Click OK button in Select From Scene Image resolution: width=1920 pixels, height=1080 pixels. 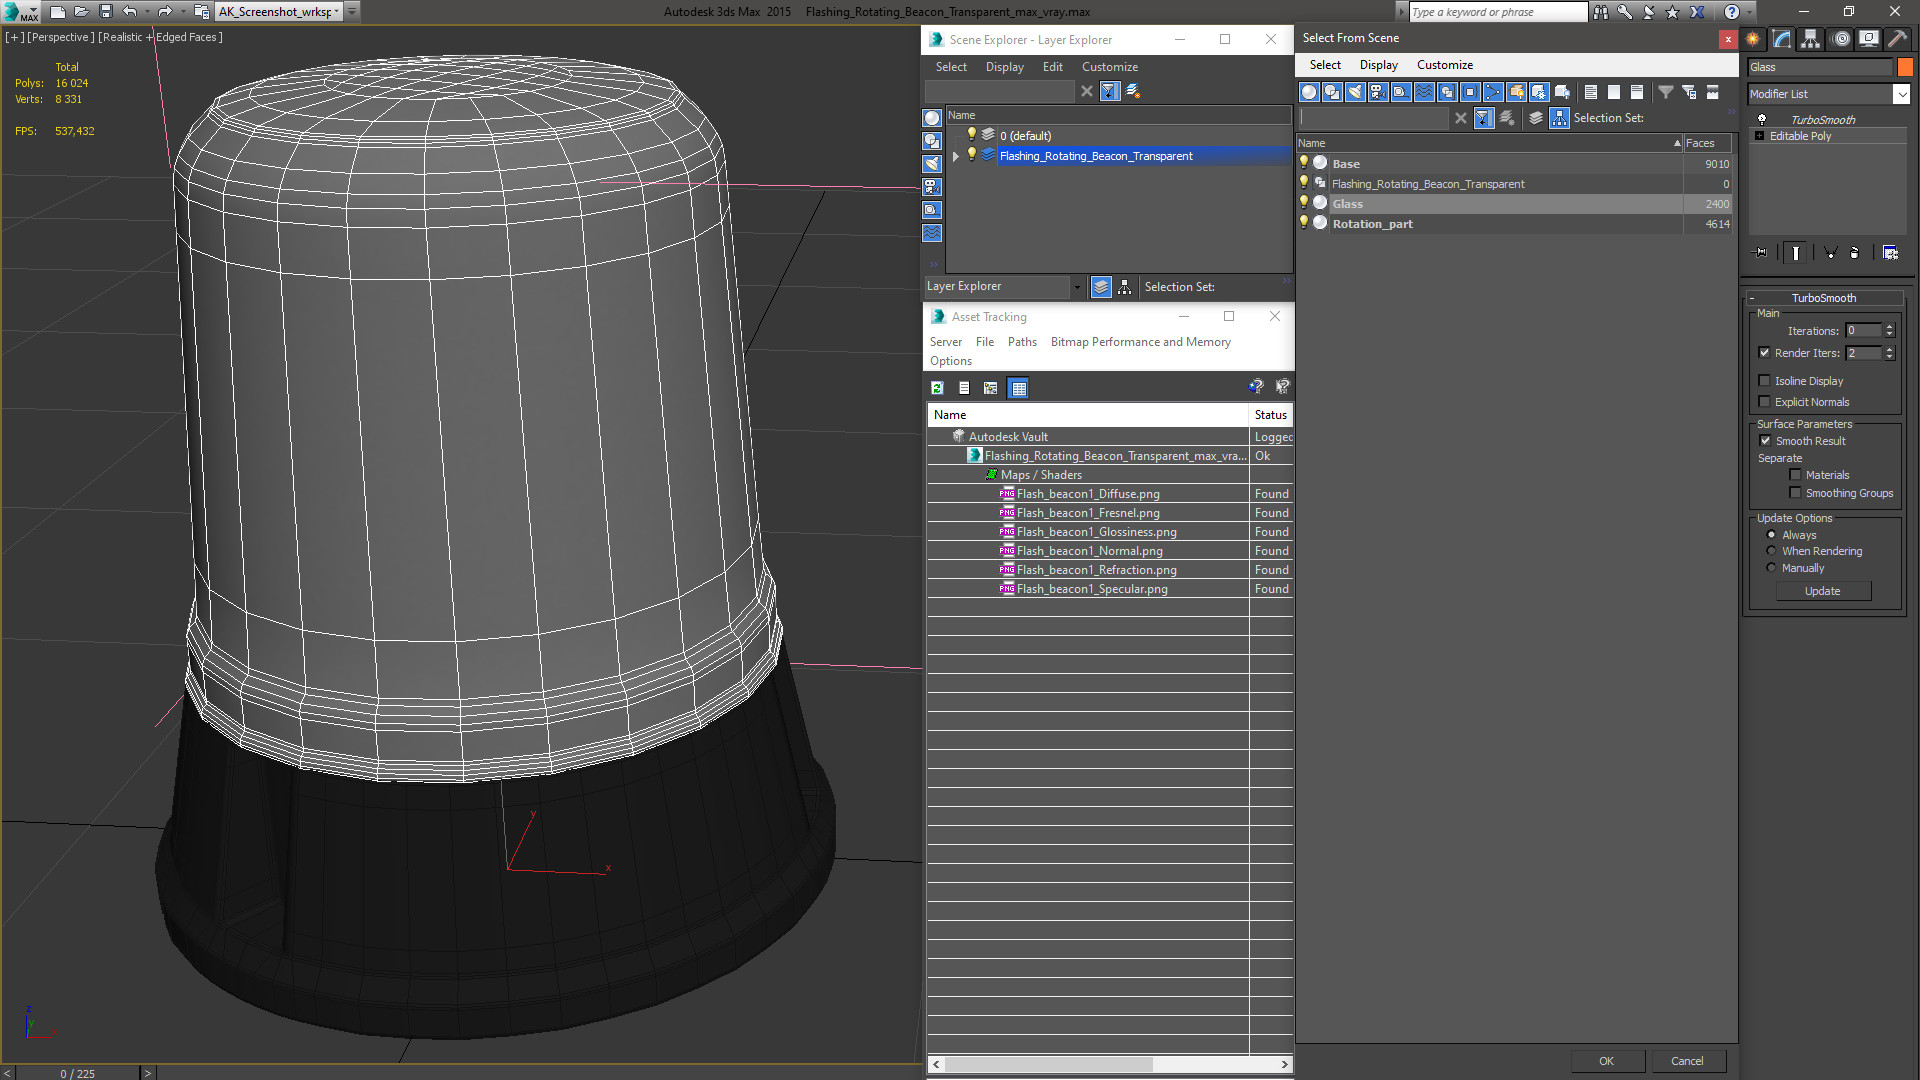click(1606, 1061)
